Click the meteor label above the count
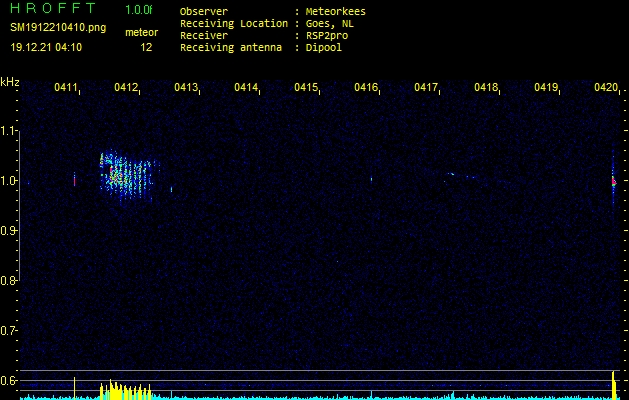Image resolution: width=629 pixels, height=400 pixels. [142, 32]
